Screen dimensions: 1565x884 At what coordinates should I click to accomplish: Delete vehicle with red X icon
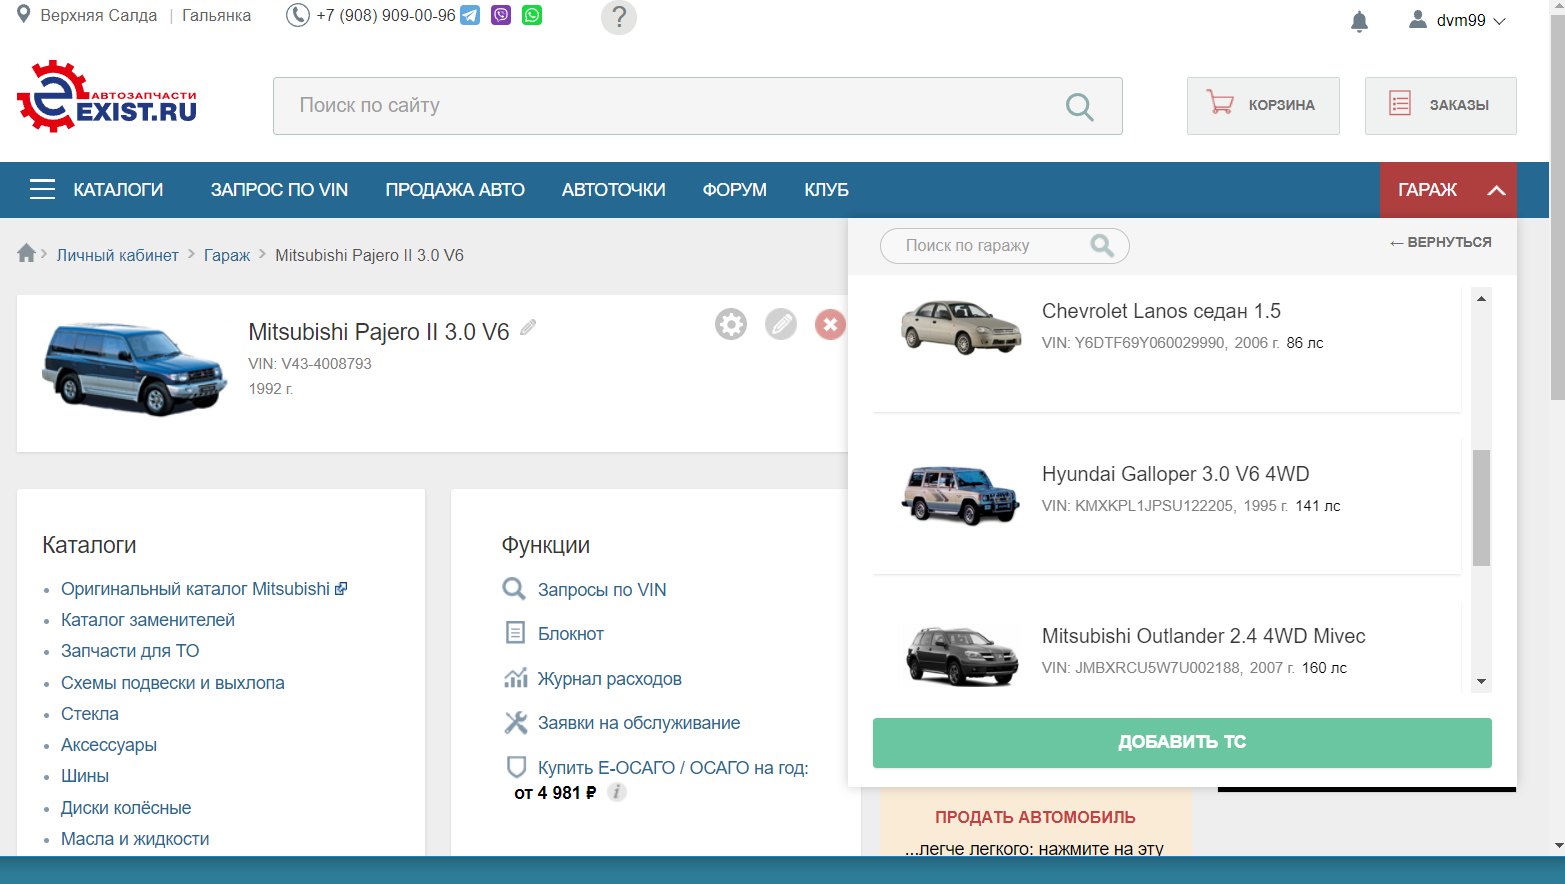[x=829, y=324]
